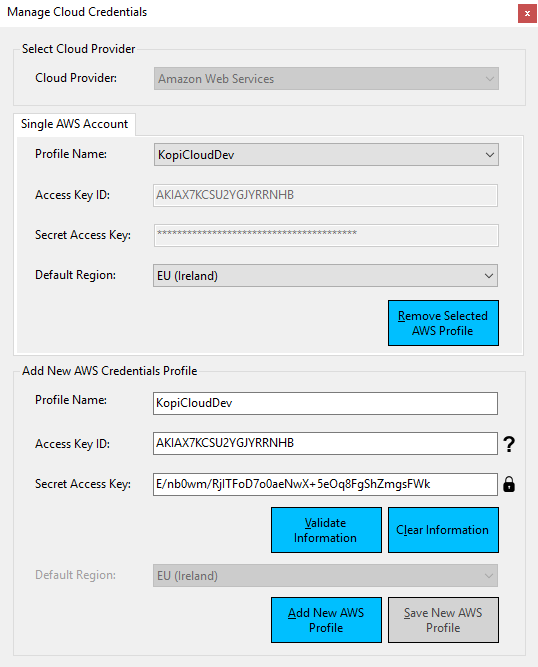Viewport: 538px width, 667px height.
Task: Click the Clear Information button
Action: click(x=443, y=530)
